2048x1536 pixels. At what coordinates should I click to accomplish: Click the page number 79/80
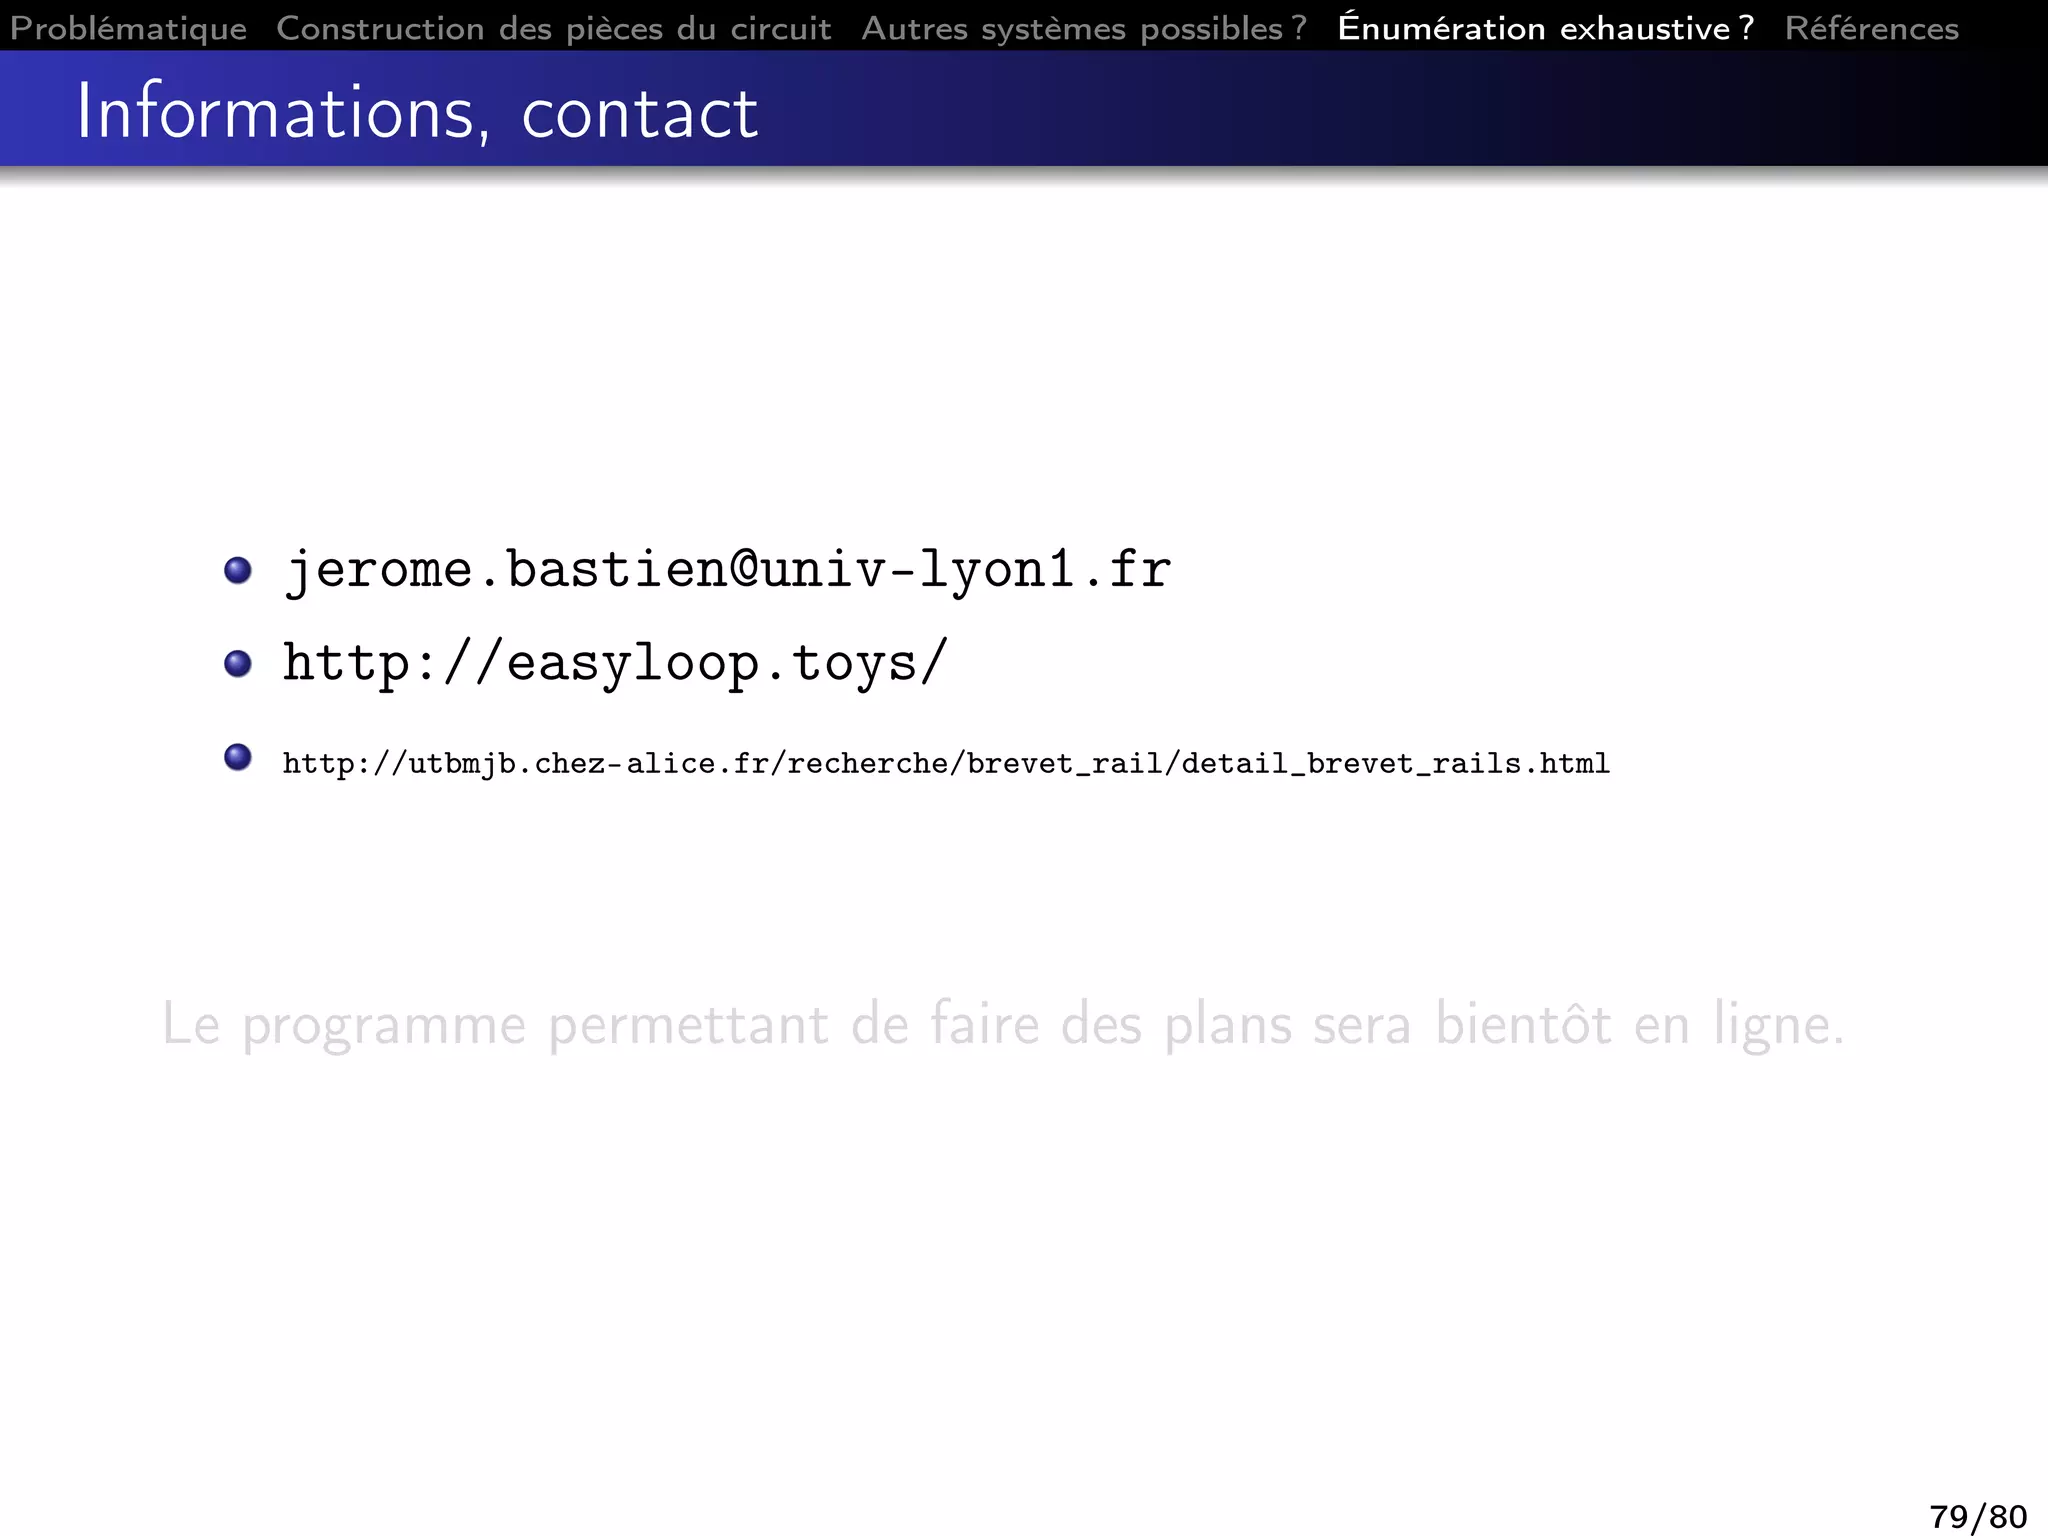pos(1978,1517)
